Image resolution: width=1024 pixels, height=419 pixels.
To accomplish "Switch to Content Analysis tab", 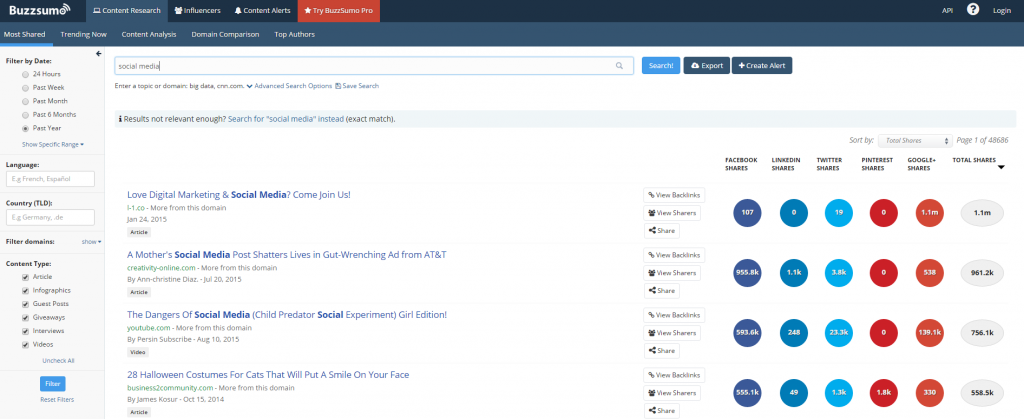I will pos(149,35).
